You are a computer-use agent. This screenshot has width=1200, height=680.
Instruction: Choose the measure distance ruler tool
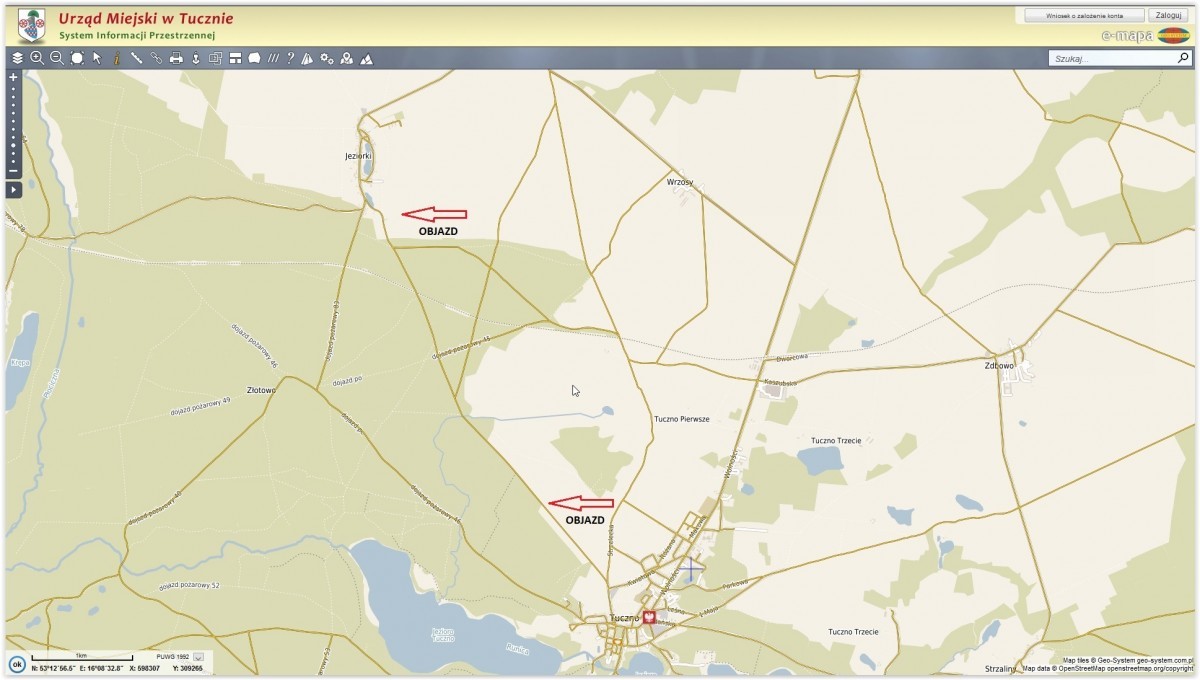click(x=136, y=59)
